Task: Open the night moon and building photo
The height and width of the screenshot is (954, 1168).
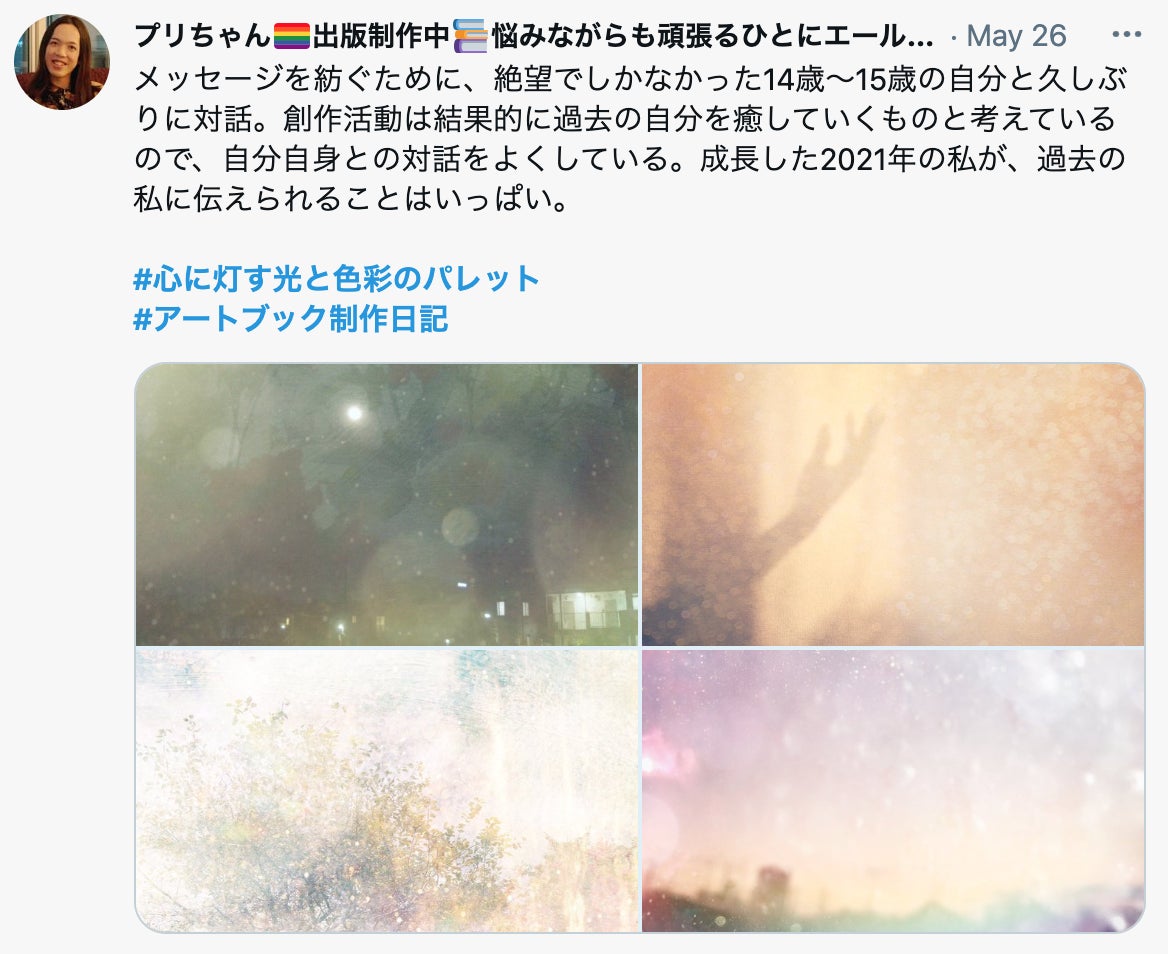Action: 387,504
